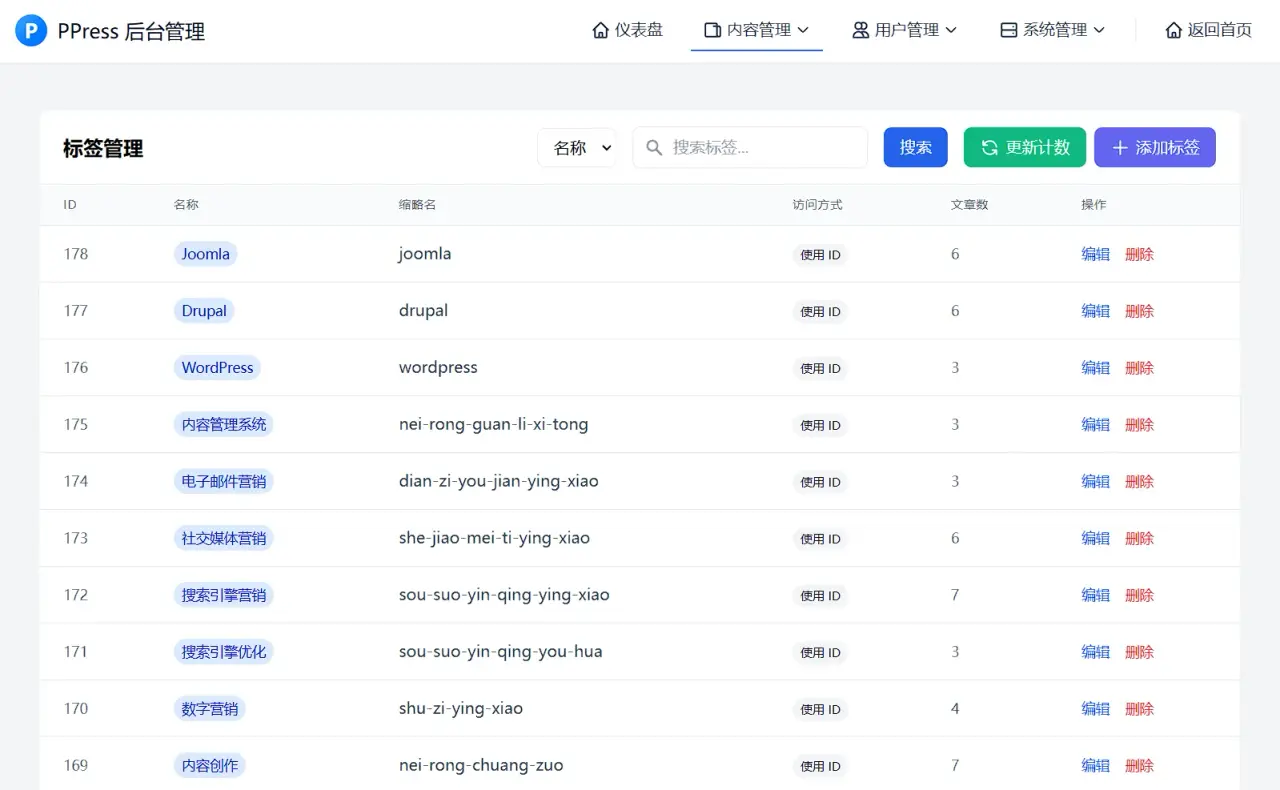Click the plus icon on 添加标签 button
The image size is (1280, 790).
[1120, 147]
